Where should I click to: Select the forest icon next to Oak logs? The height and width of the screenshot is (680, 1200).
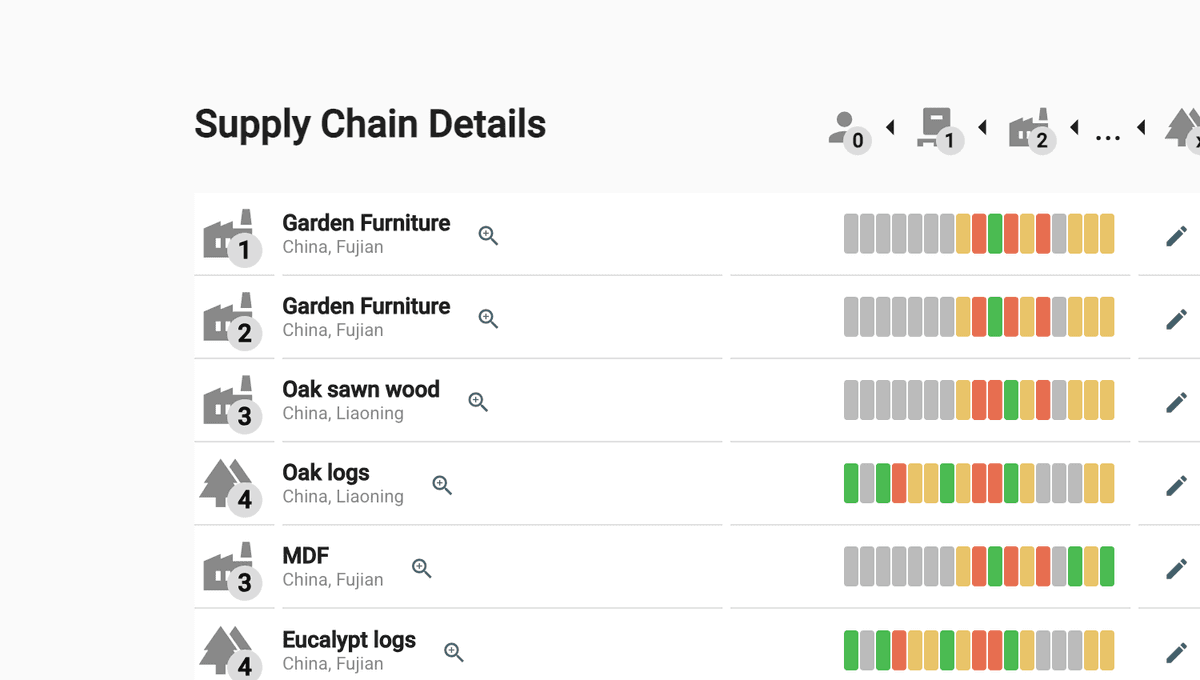point(234,483)
